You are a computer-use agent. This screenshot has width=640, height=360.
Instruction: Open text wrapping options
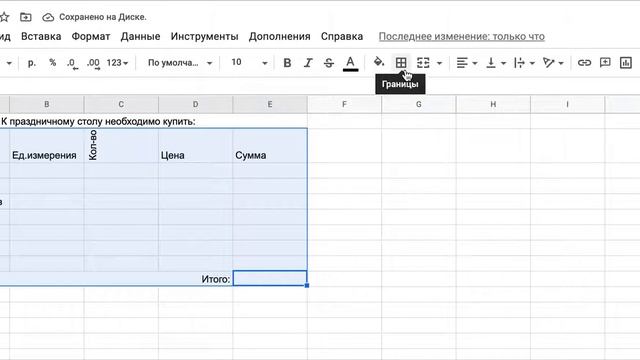[524, 63]
